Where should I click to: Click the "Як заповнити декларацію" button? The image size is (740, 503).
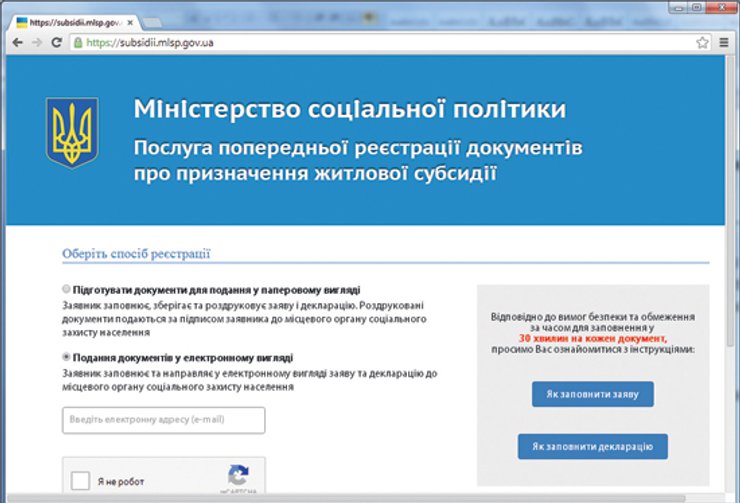click(x=592, y=446)
